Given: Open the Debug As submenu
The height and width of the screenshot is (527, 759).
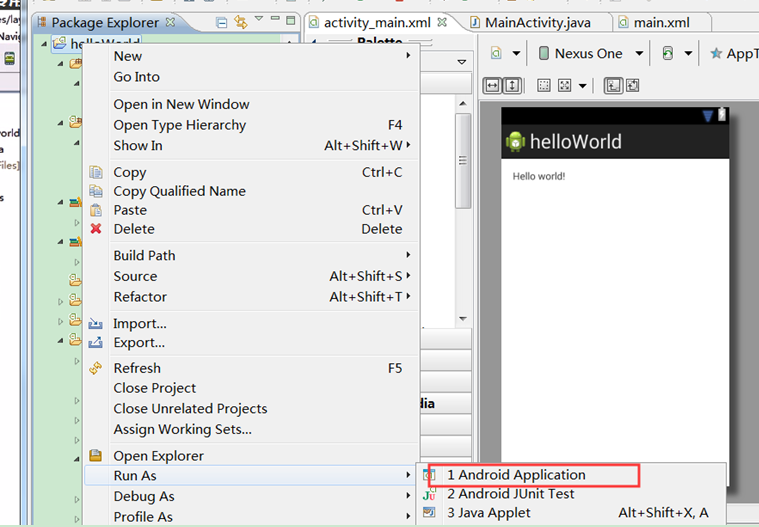Looking at the screenshot, I should [251, 497].
